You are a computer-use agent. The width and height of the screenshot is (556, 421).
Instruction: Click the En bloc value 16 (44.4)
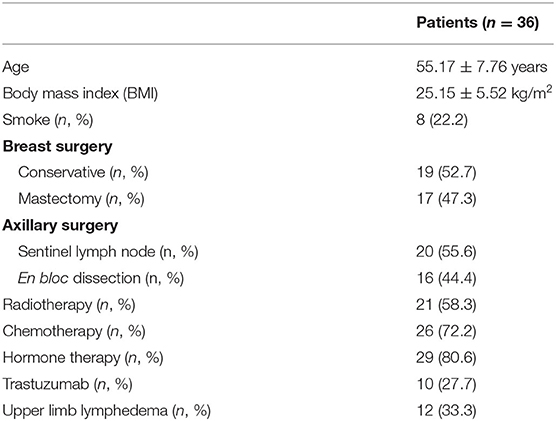click(446, 278)
